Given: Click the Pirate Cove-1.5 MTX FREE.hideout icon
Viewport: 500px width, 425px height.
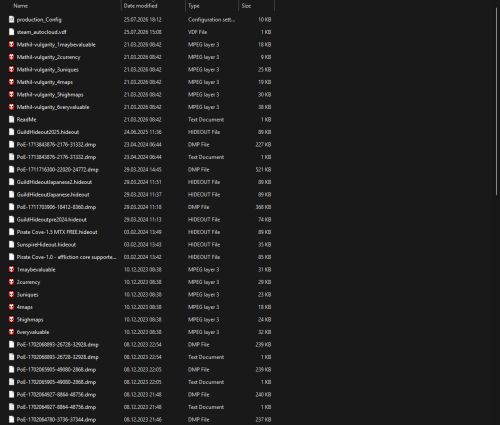Looking at the screenshot, I should (11, 232).
